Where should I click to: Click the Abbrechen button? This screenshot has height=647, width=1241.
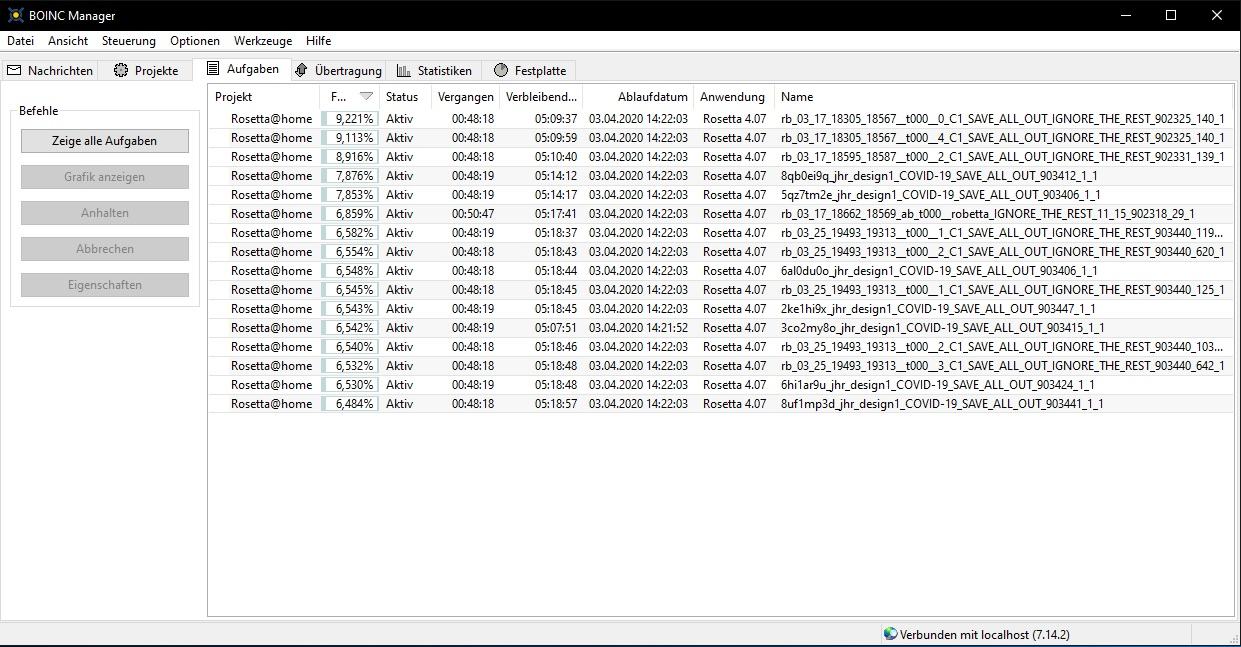coord(105,249)
